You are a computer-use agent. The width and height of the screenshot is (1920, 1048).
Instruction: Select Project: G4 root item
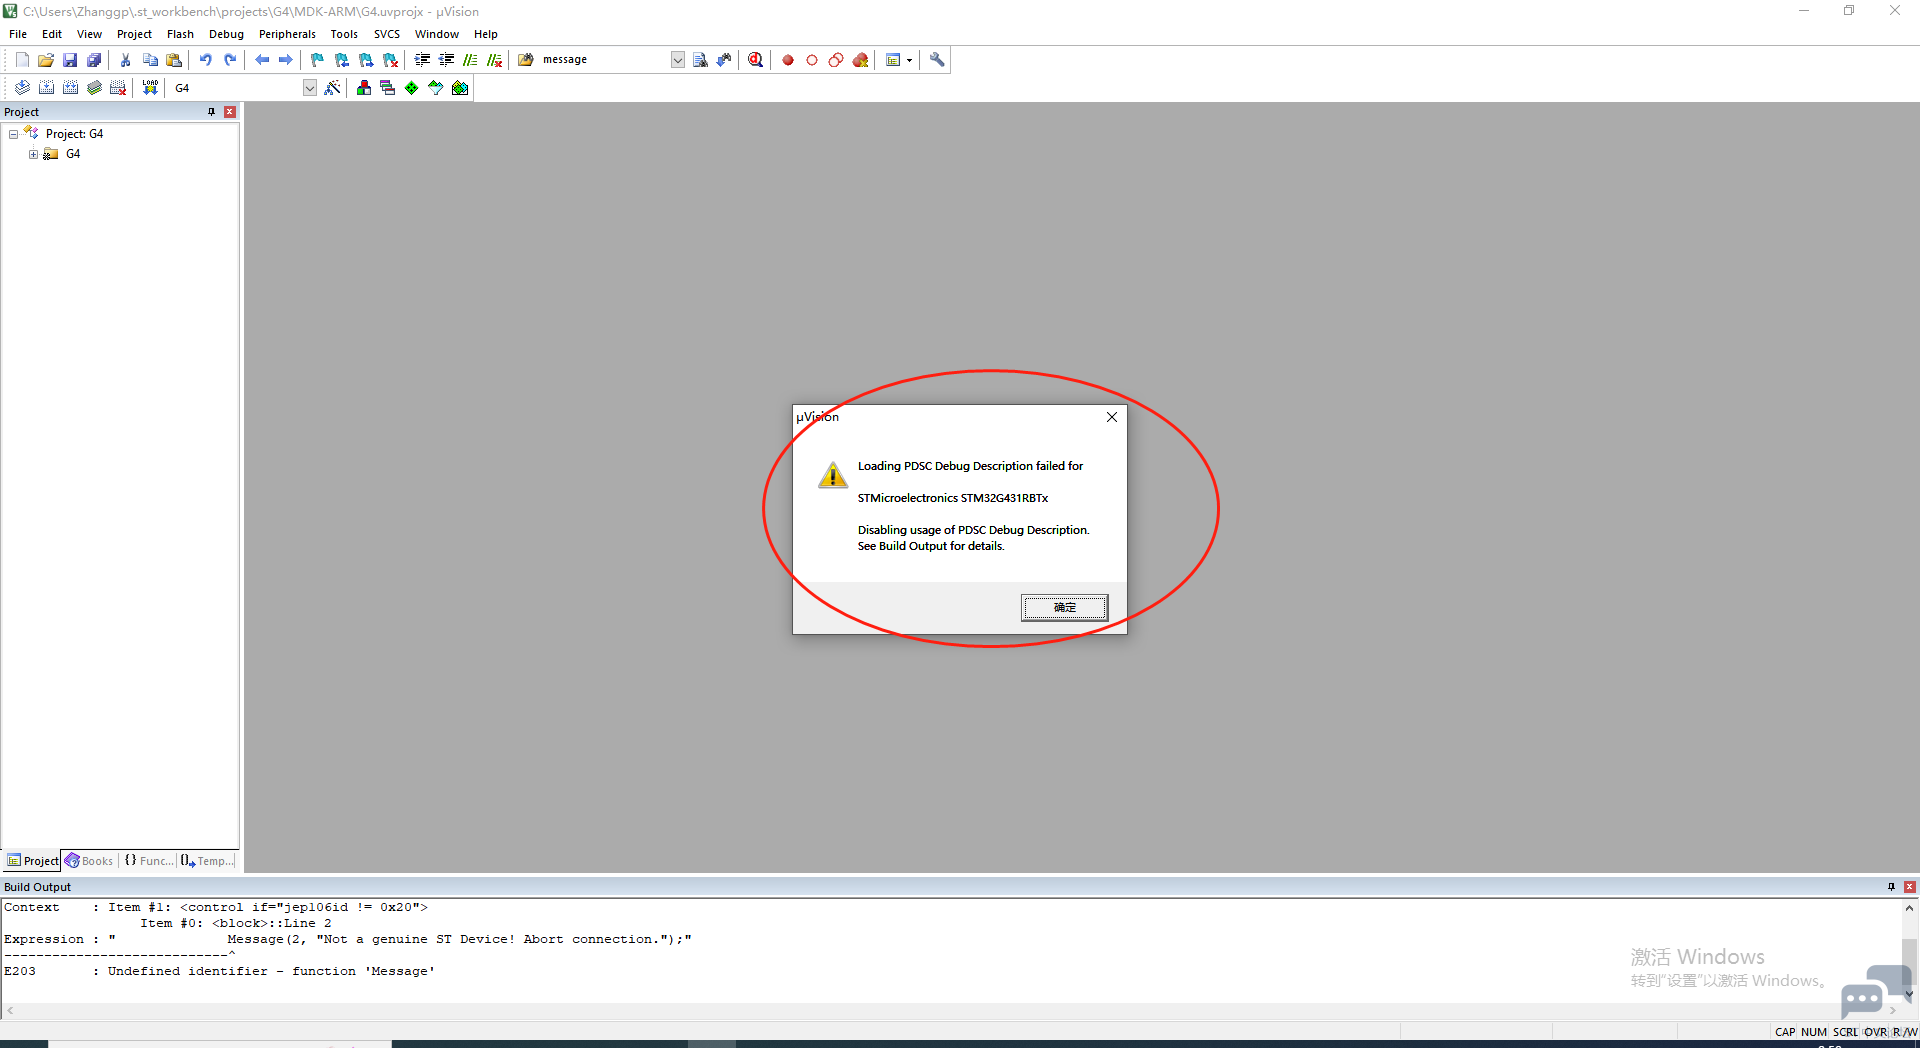(x=74, y=134)
